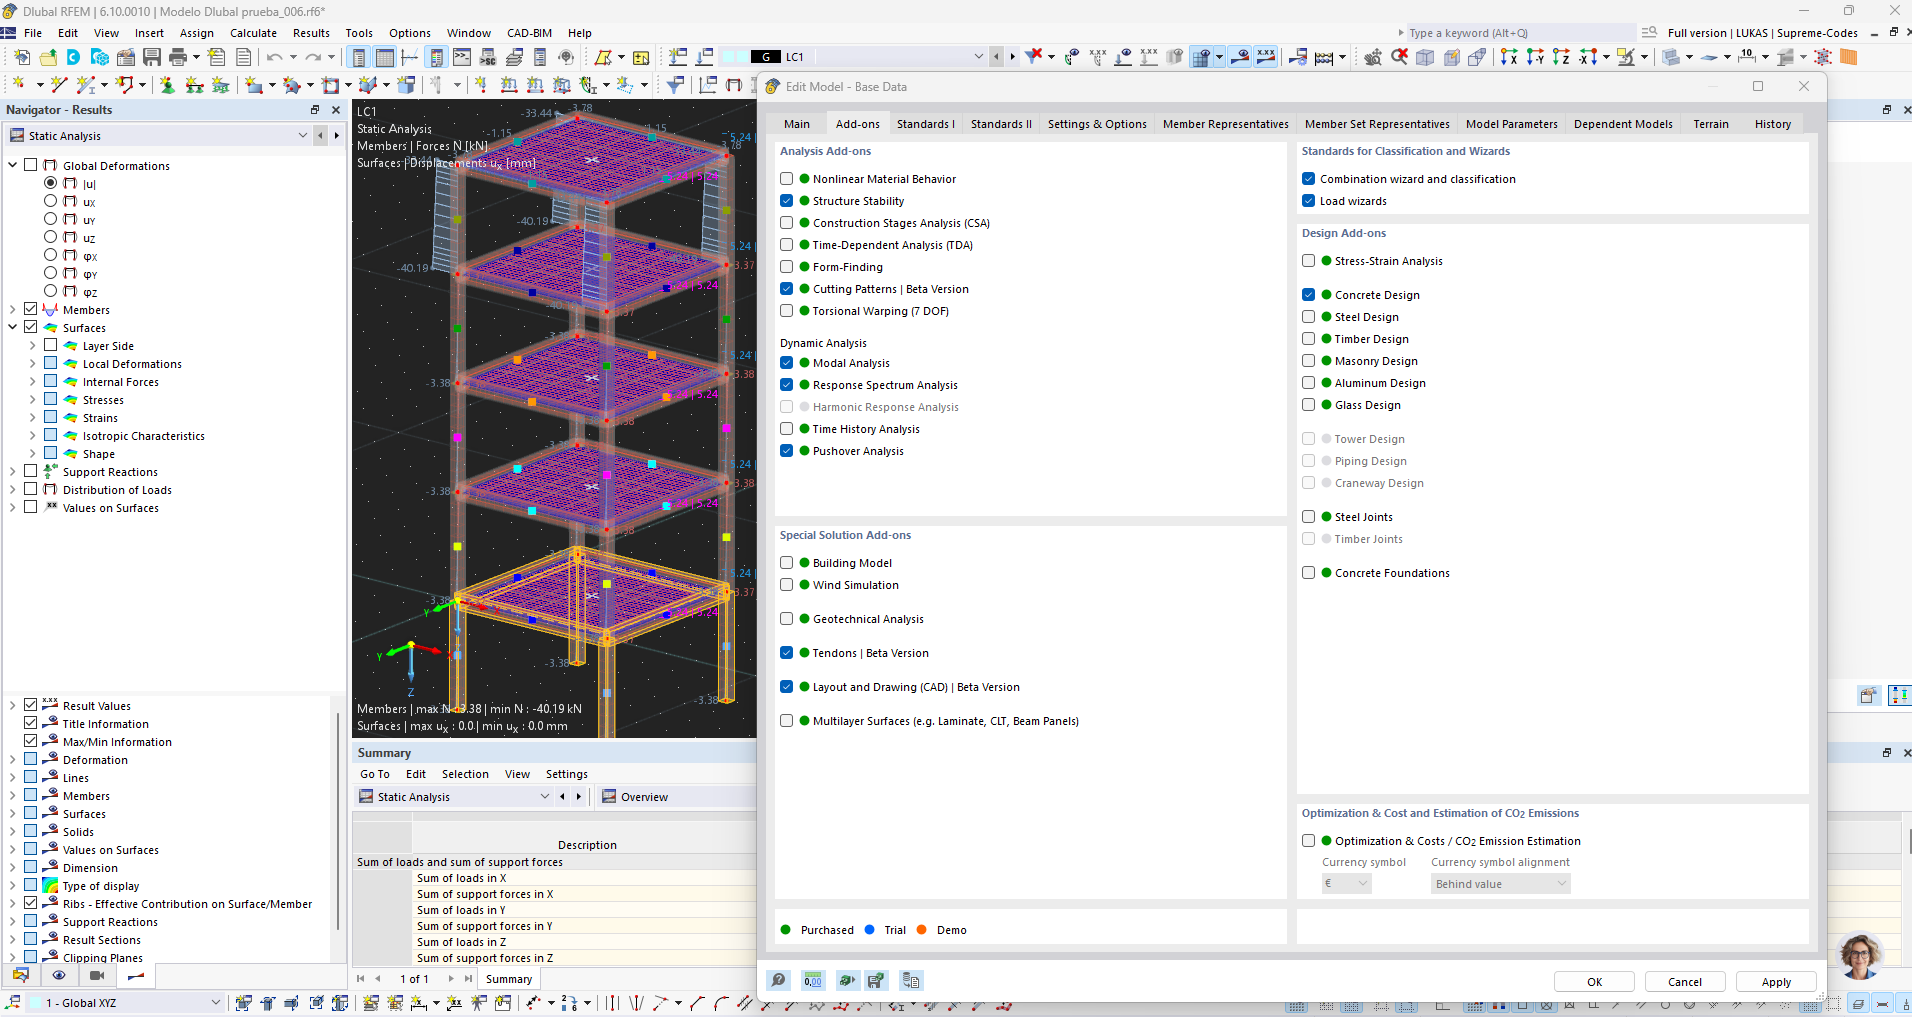Click the OK button
The image size is (1912, 1017).
1594,982
